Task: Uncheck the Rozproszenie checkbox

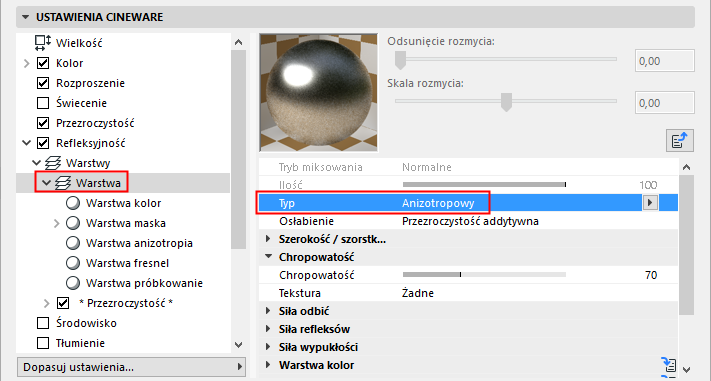Action: tap(43, 83)
